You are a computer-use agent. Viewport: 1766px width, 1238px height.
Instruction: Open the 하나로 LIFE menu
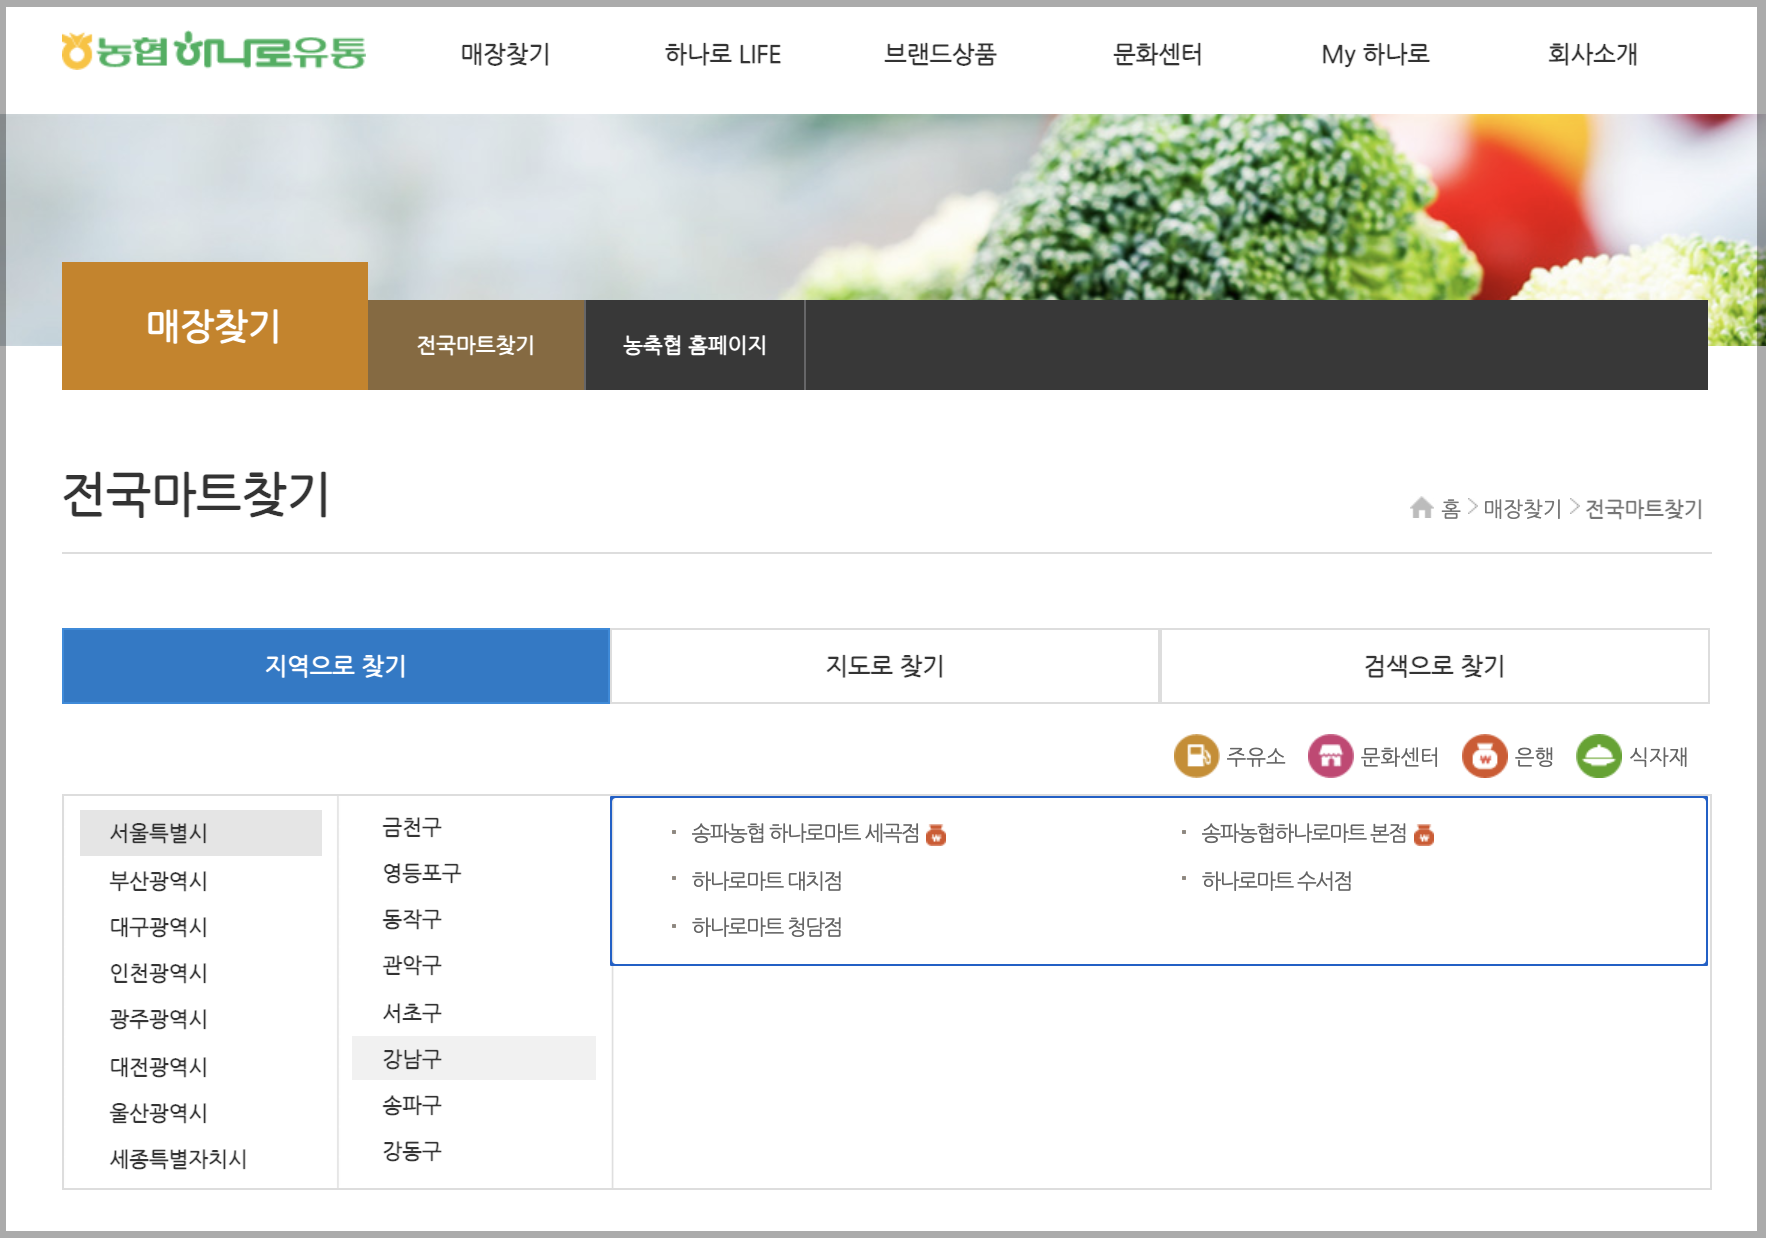tap(723, 54)
